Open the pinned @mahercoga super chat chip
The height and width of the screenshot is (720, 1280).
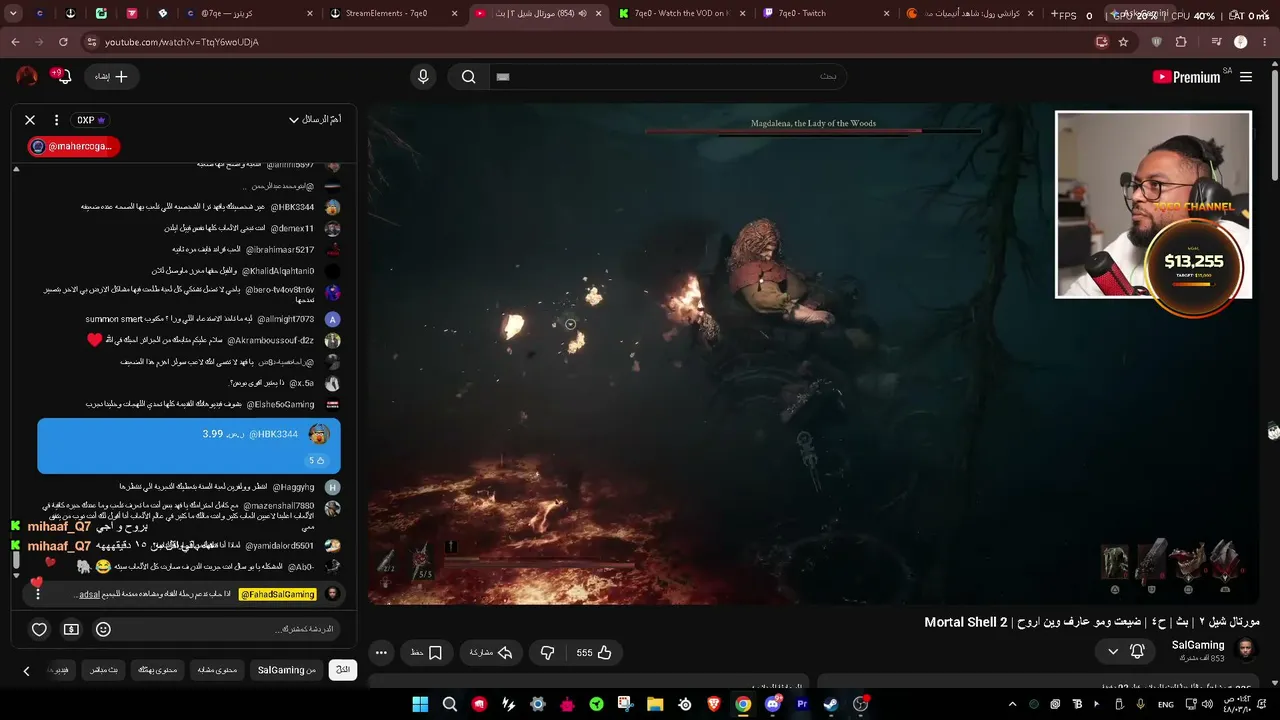(x=73, y=146)
